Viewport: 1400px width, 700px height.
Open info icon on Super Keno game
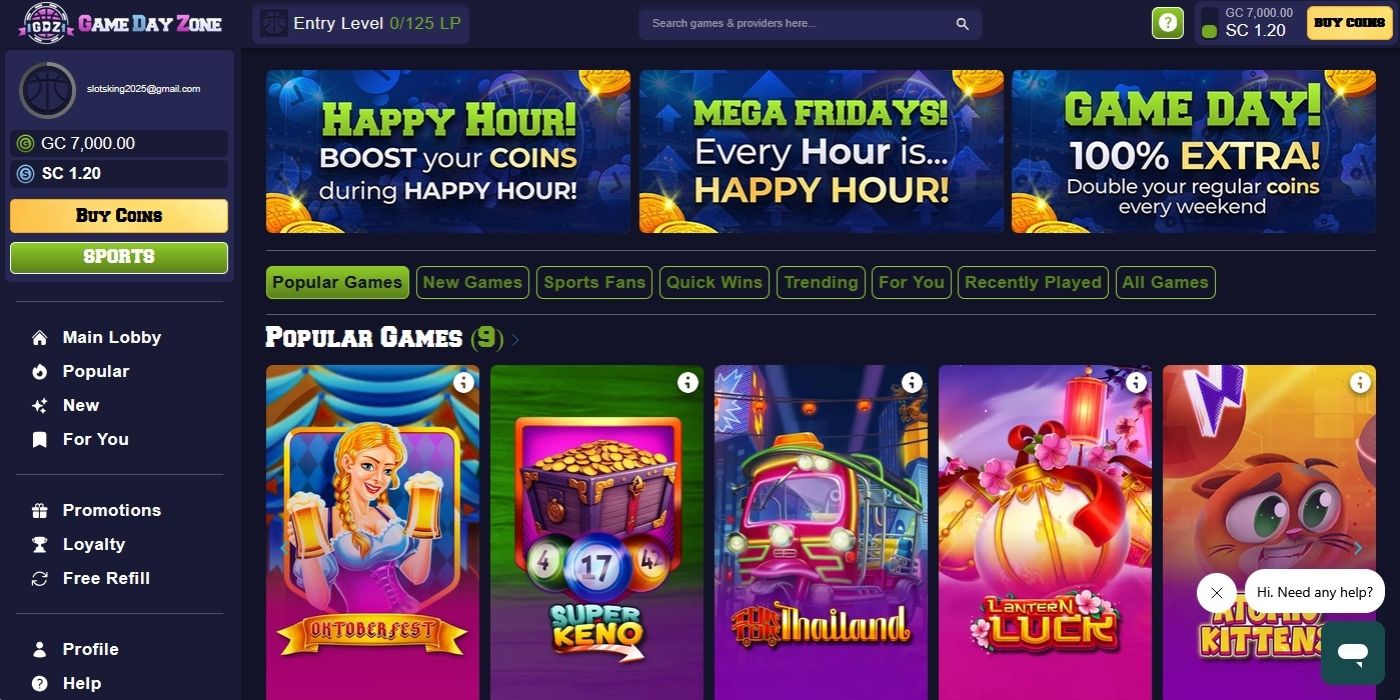687,382
